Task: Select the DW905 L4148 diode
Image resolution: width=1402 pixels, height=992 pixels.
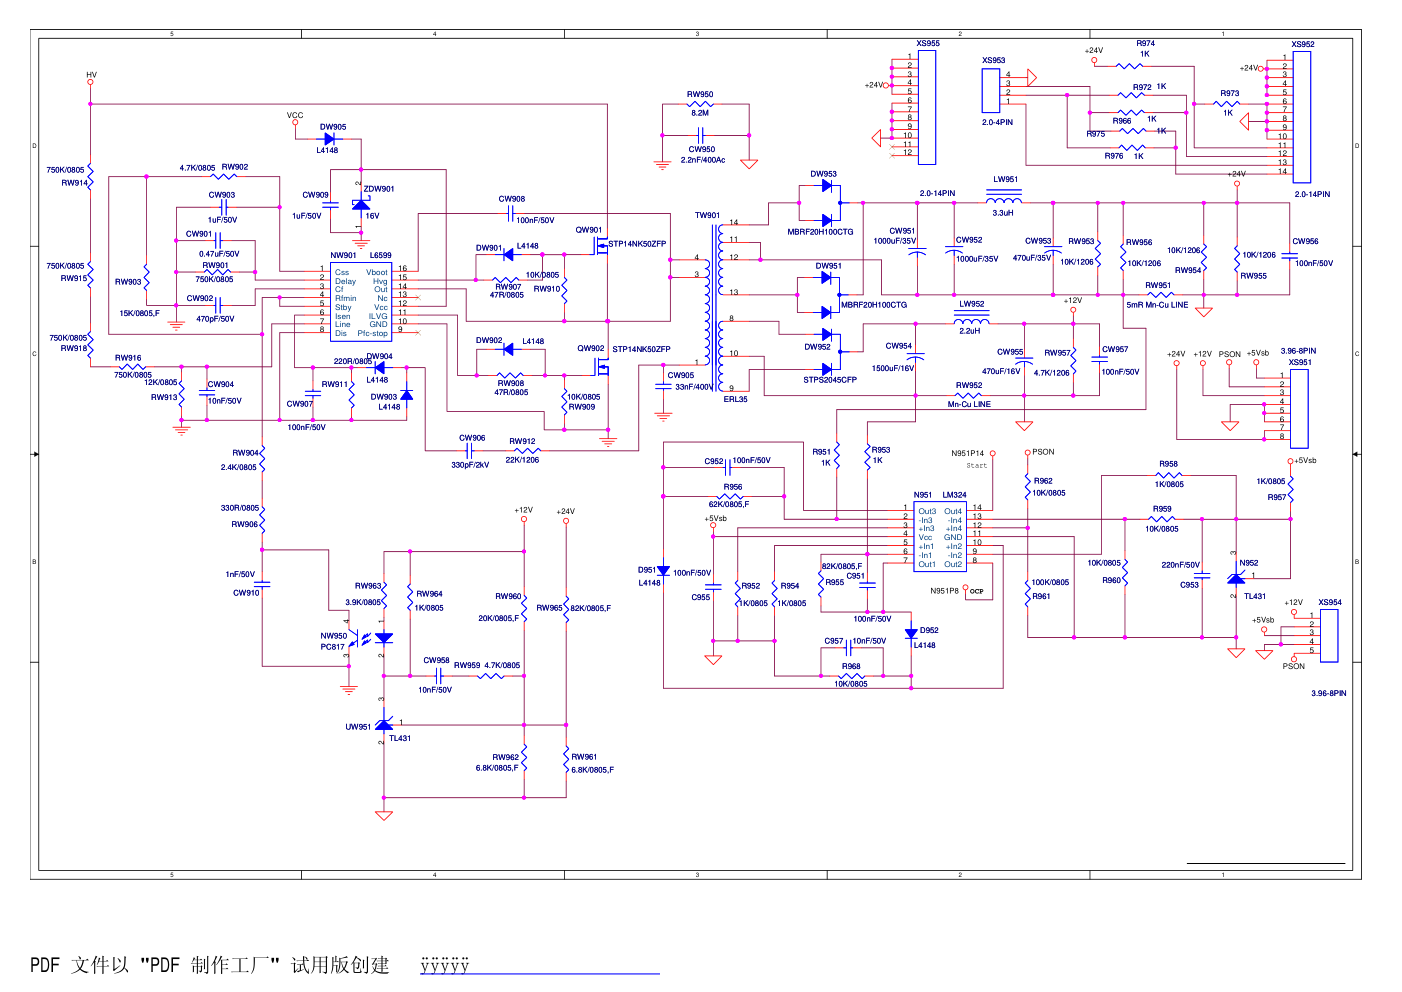Action: click(329, 139)
